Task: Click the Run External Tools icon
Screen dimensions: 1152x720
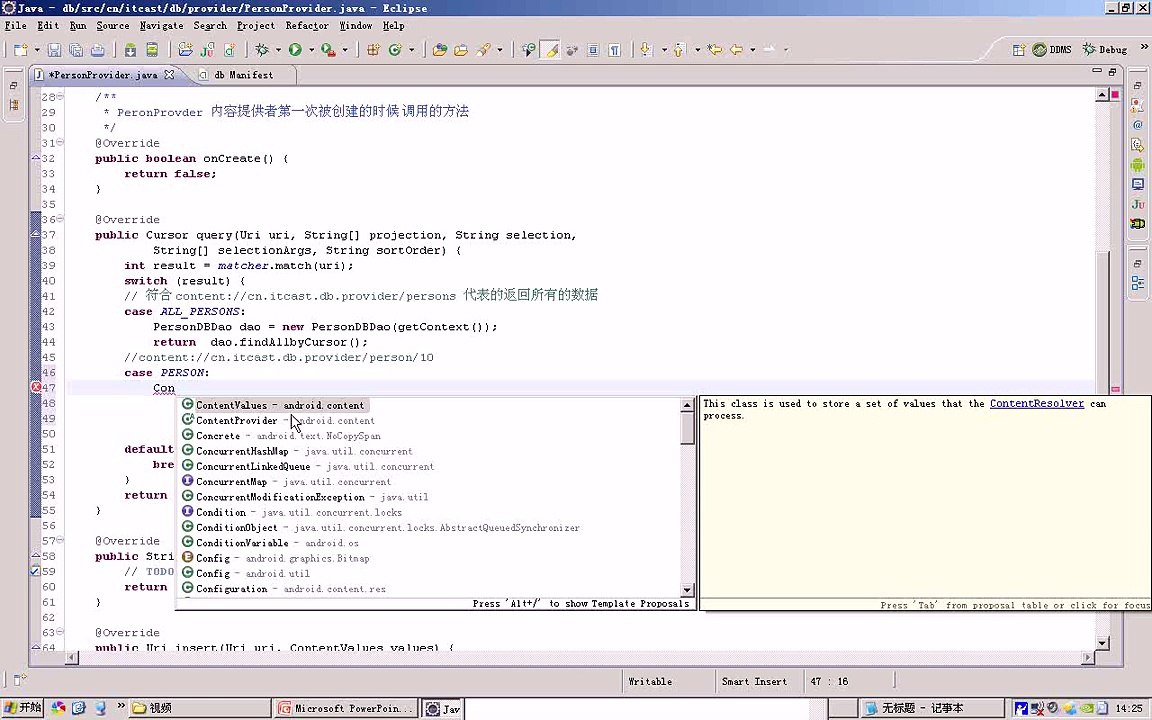Action: [x=328, y=50]
